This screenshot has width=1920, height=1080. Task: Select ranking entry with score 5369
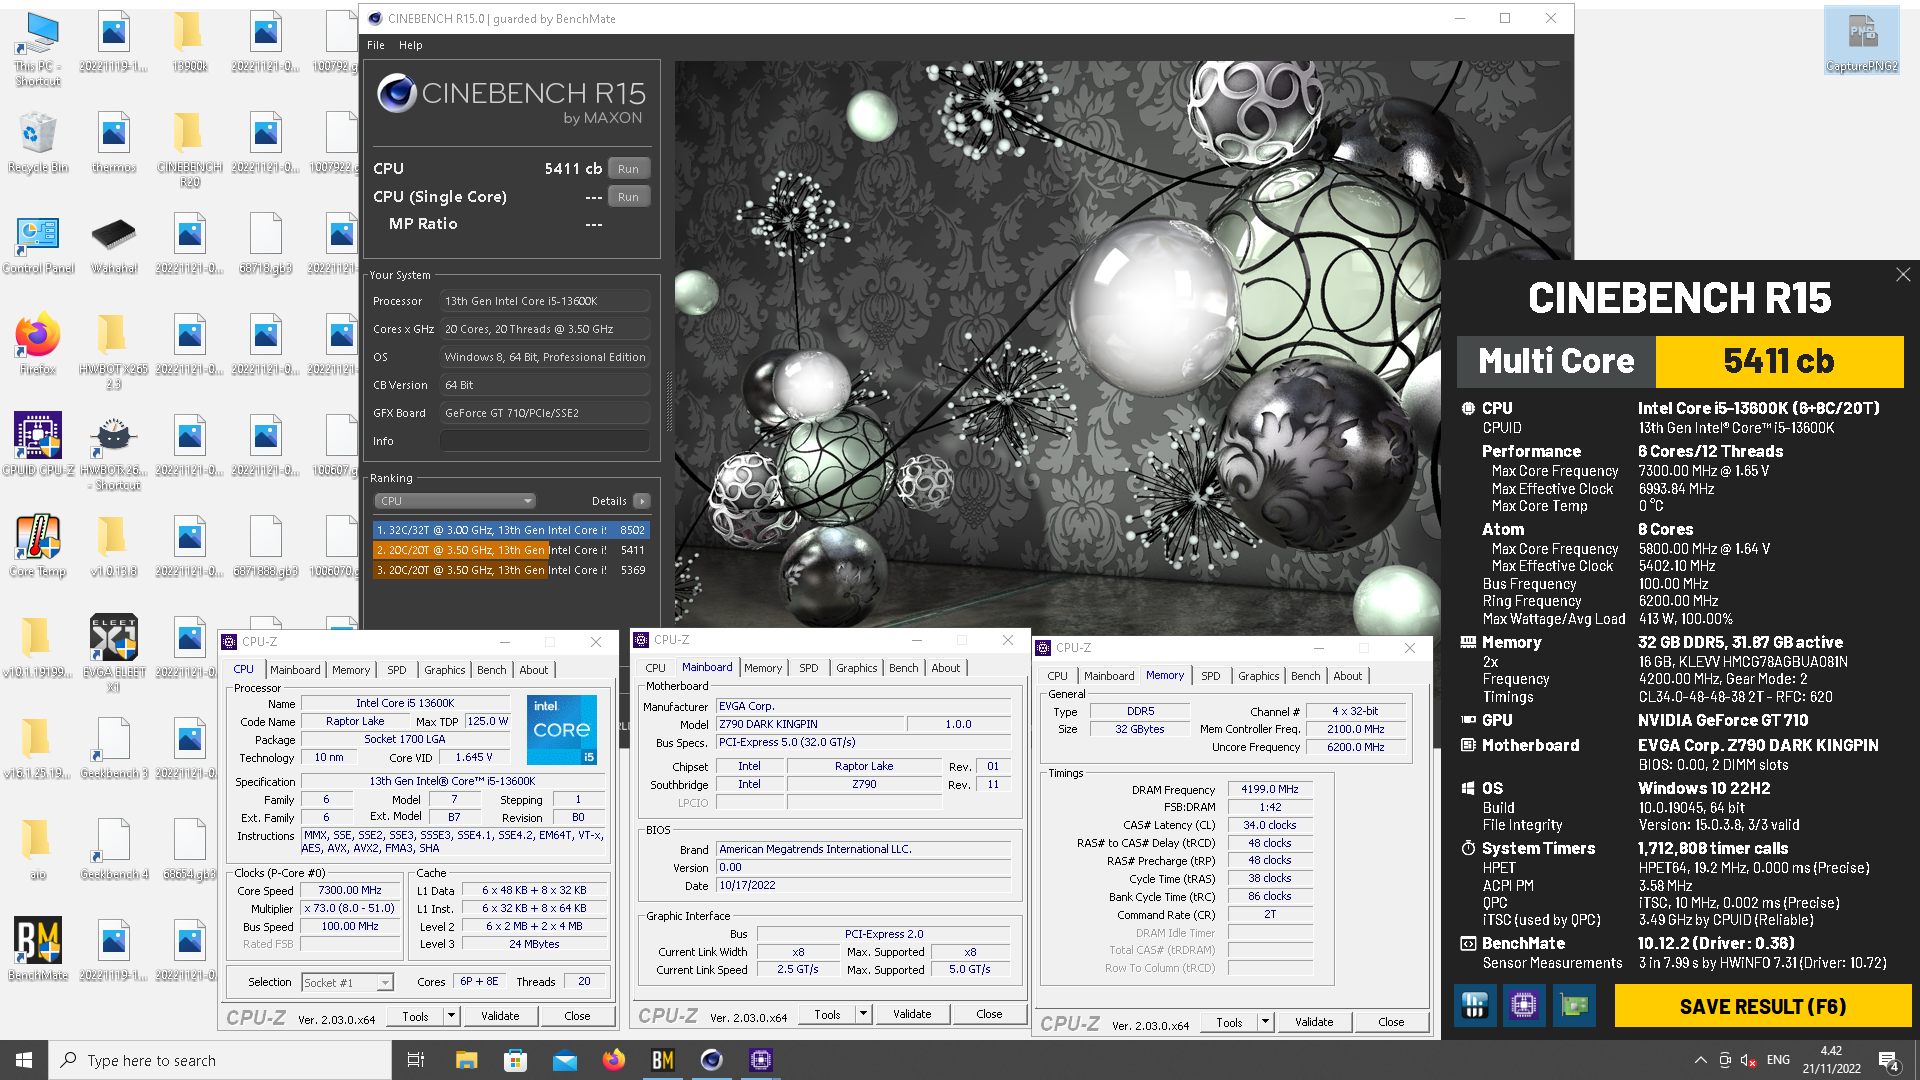coord(511,570)
